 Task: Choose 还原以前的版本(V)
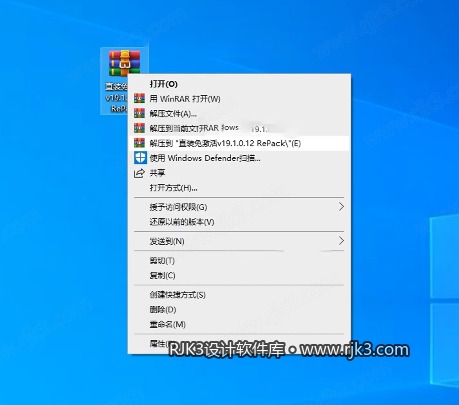239,222
